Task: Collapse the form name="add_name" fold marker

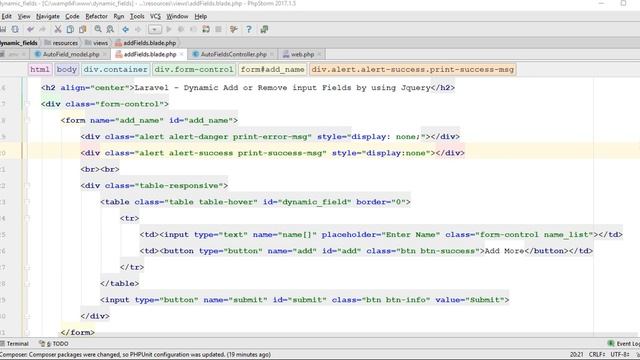Action: coord(27,120)
